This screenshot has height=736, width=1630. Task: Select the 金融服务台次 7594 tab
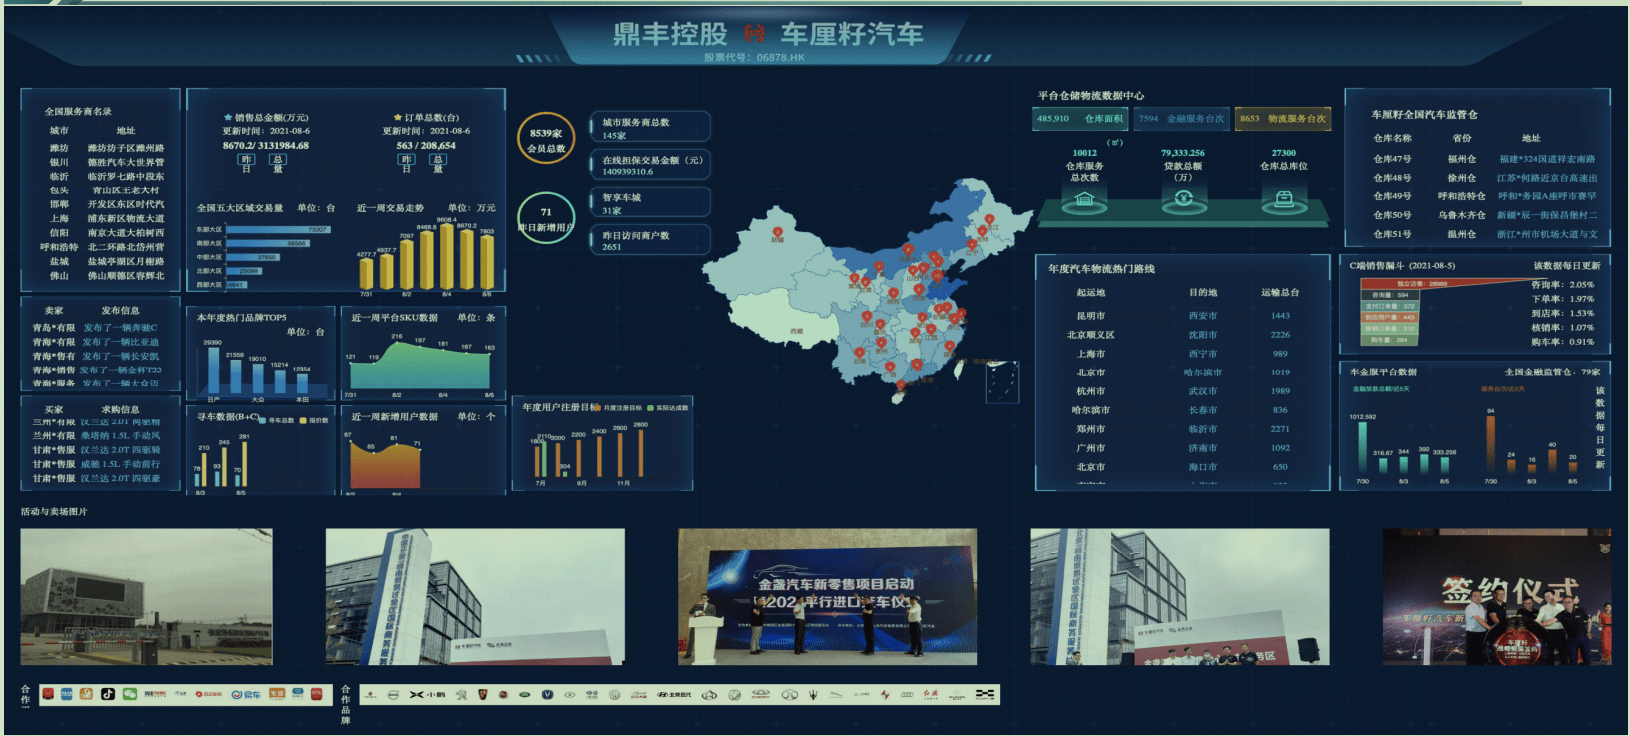click(1181, 119)
